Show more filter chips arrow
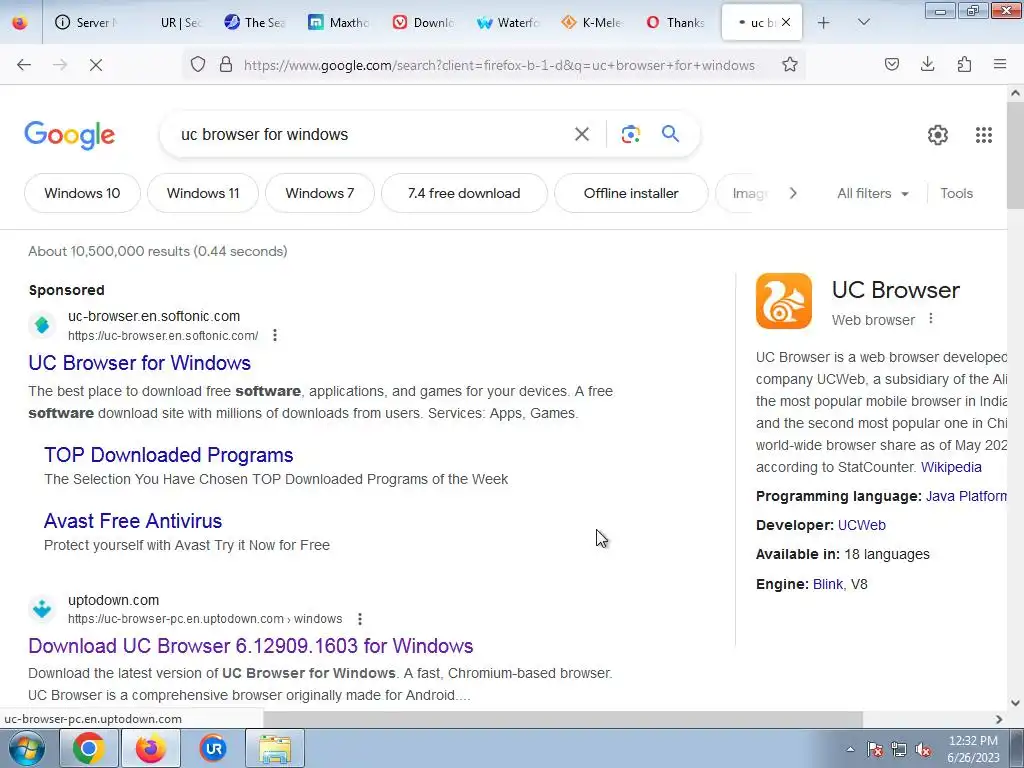The height and width of the screenshot is (768, 1024). coord(793,193)
